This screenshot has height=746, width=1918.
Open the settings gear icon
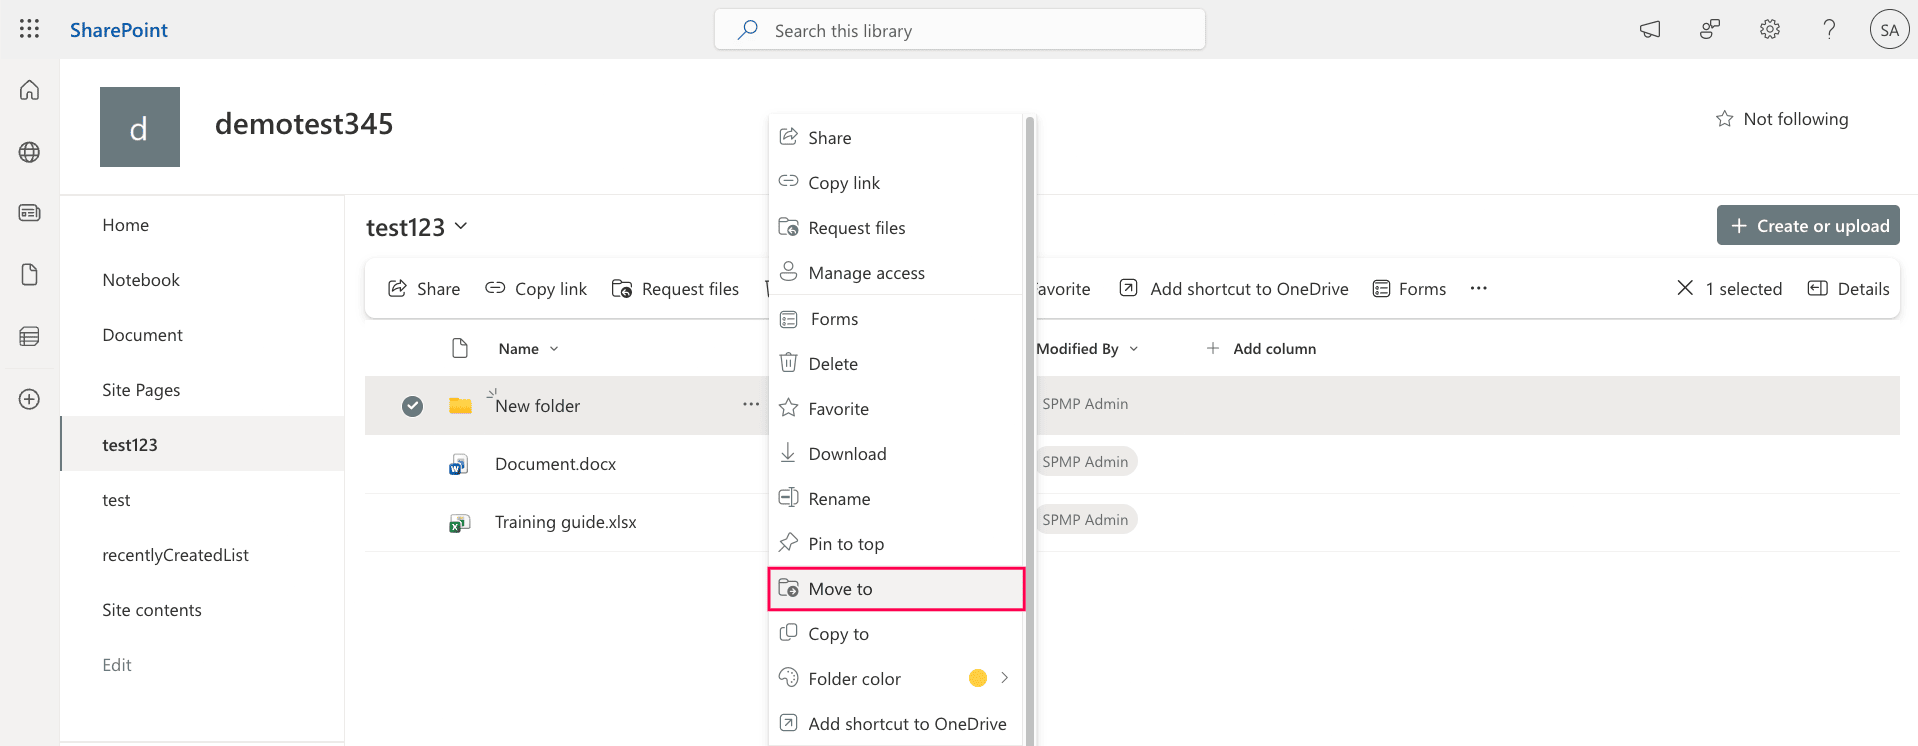pos(1770,30)
